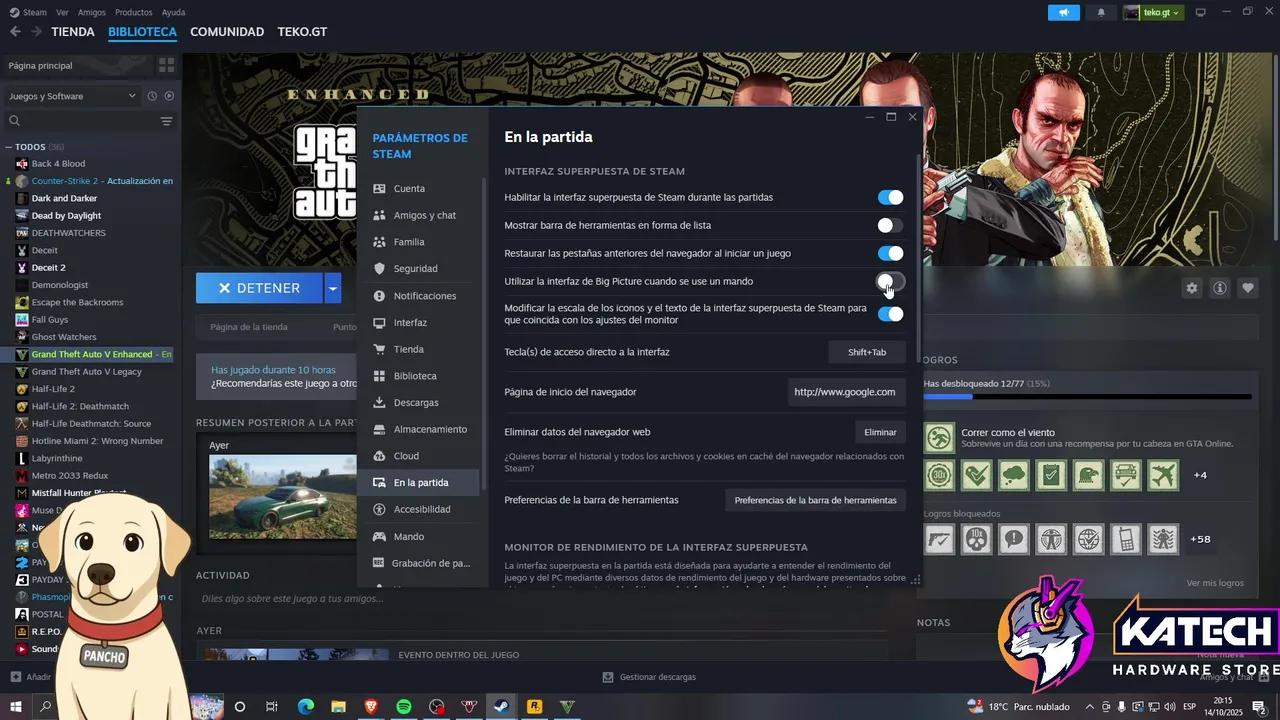Select Dead by Daylight in the game list
The image size is (1280, 720).
click(x=66, y=215)
